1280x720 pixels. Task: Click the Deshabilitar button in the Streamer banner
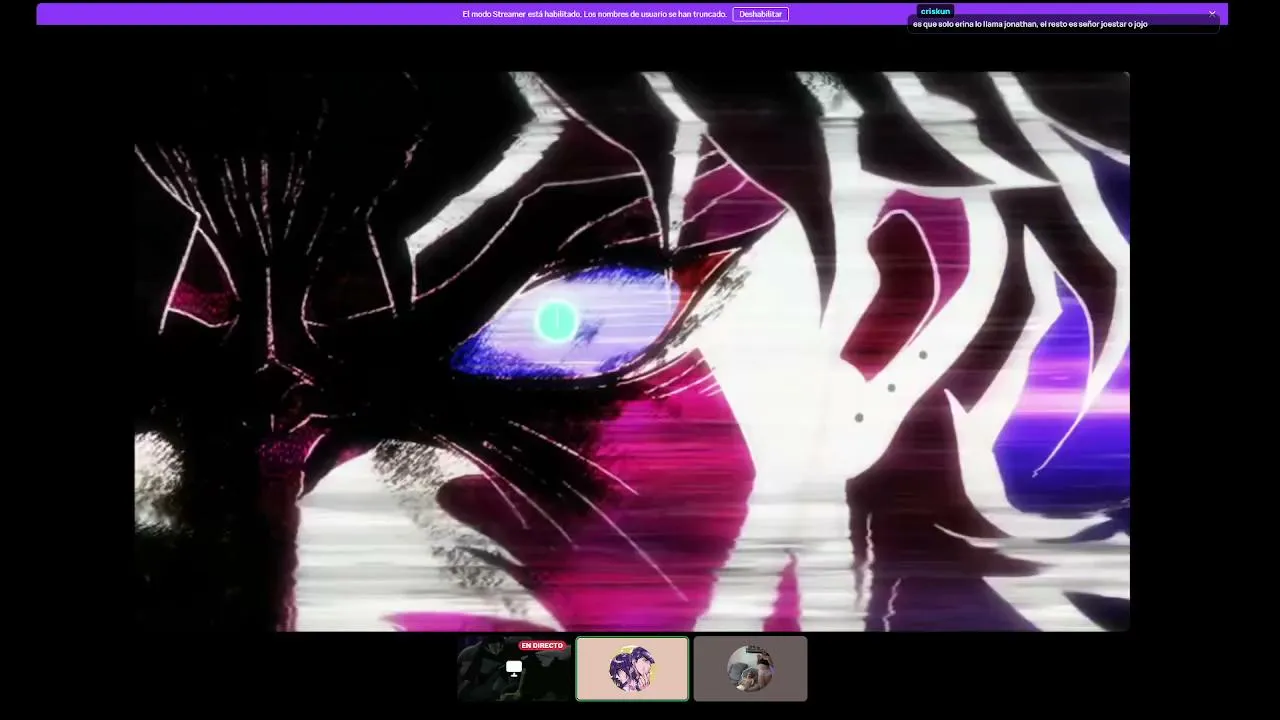pos(760,14)
